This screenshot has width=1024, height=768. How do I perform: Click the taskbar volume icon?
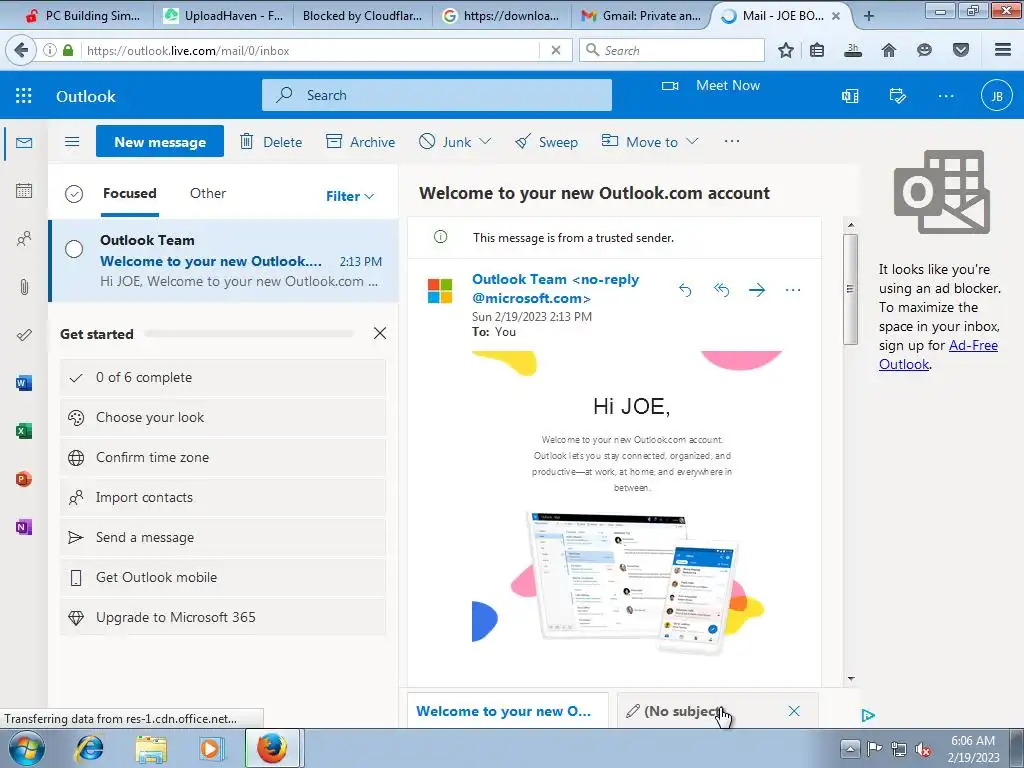coord(922,749)
